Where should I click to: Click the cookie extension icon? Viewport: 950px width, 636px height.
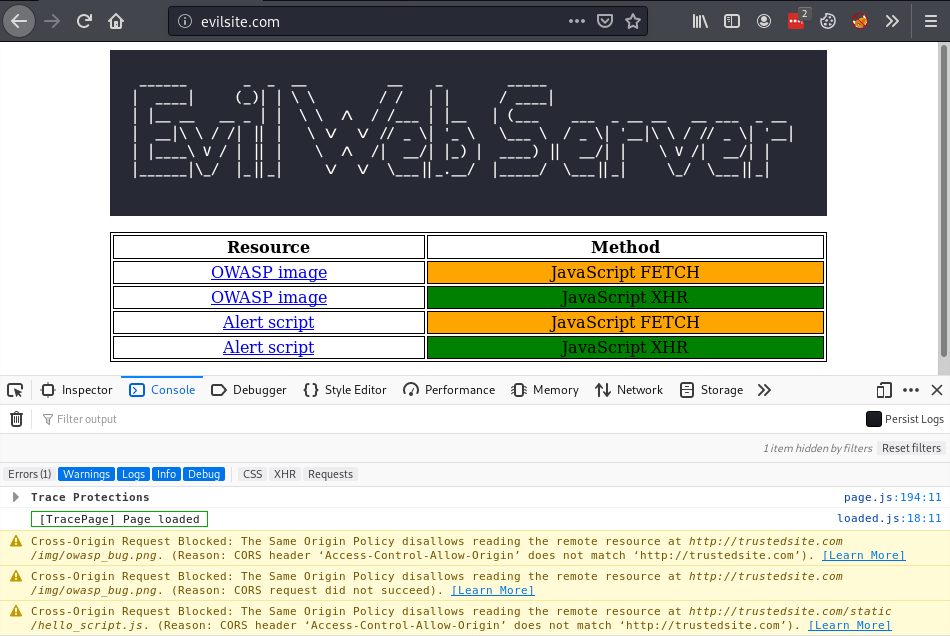(828, 22)
